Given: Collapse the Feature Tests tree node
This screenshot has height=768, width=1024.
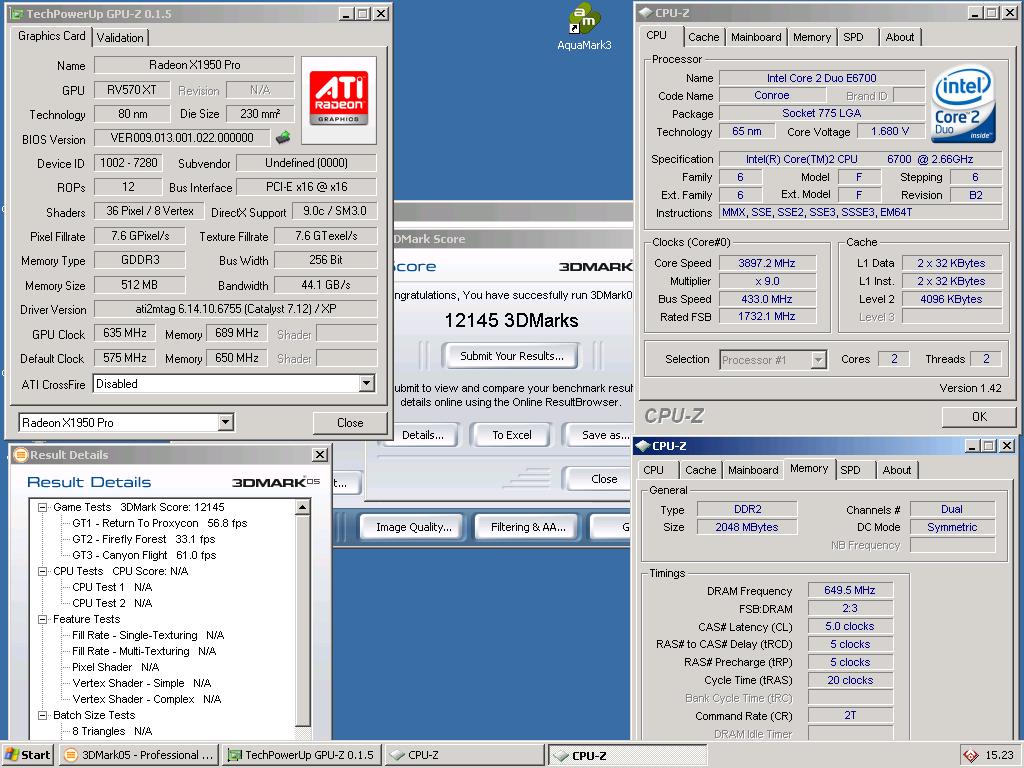Looking at the screenshot, I should click(x=42, y=619).
